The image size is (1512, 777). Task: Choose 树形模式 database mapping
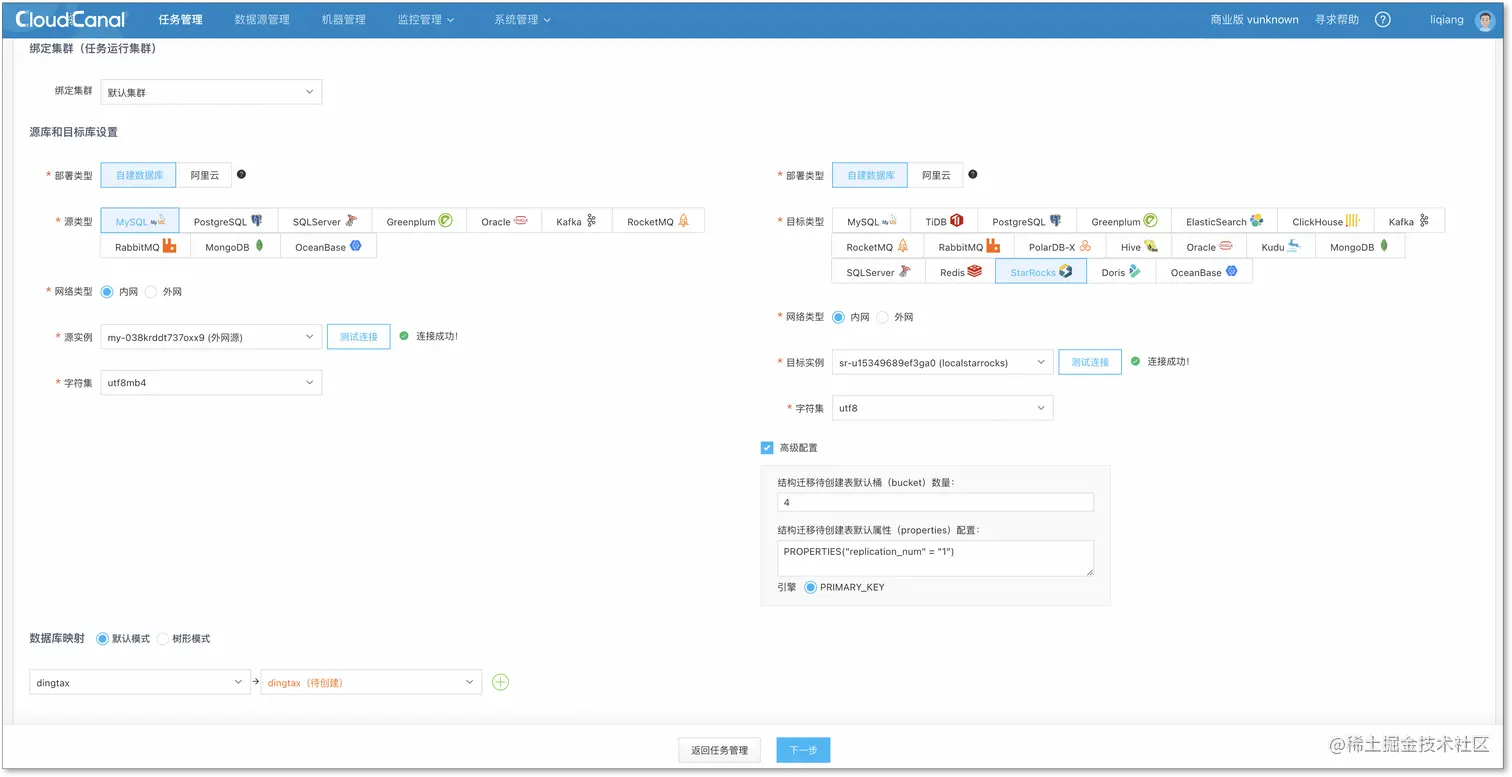(x=163, y=638)
